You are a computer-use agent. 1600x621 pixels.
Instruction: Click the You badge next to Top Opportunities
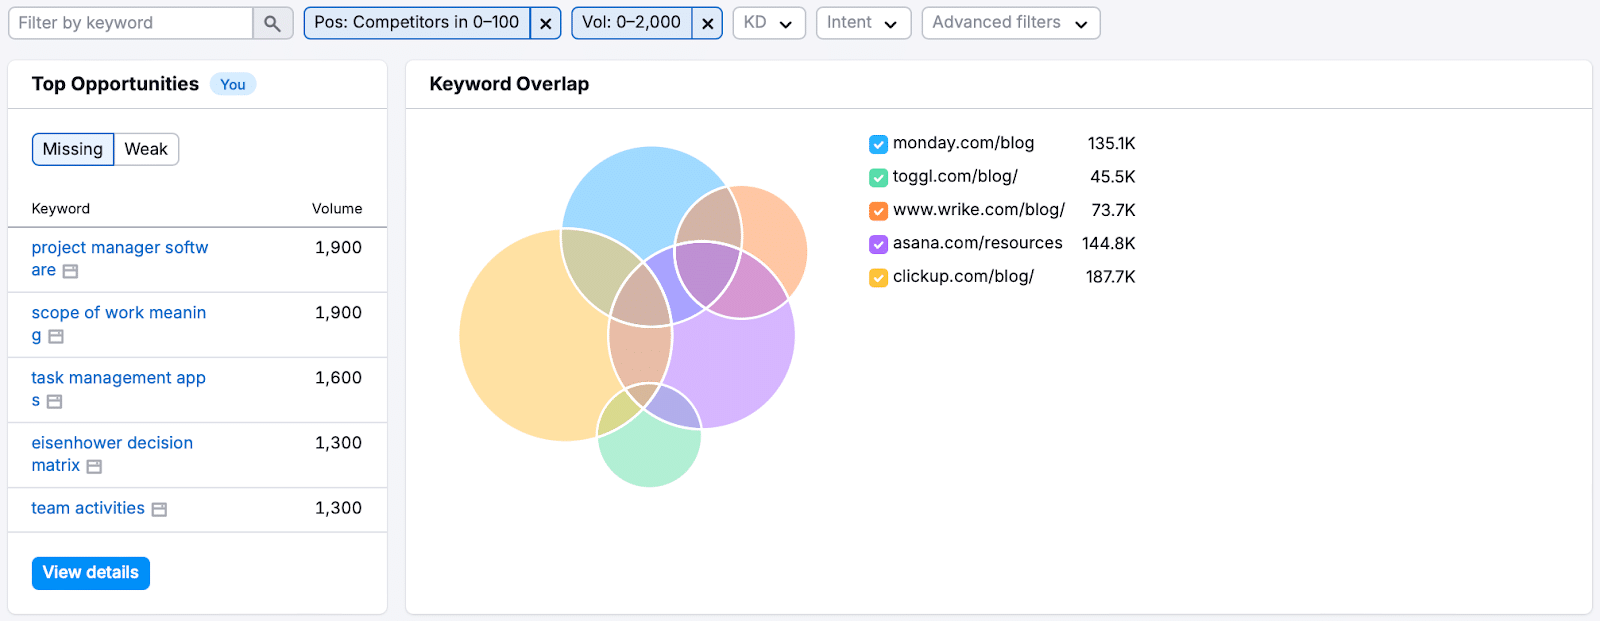[233, 85]
